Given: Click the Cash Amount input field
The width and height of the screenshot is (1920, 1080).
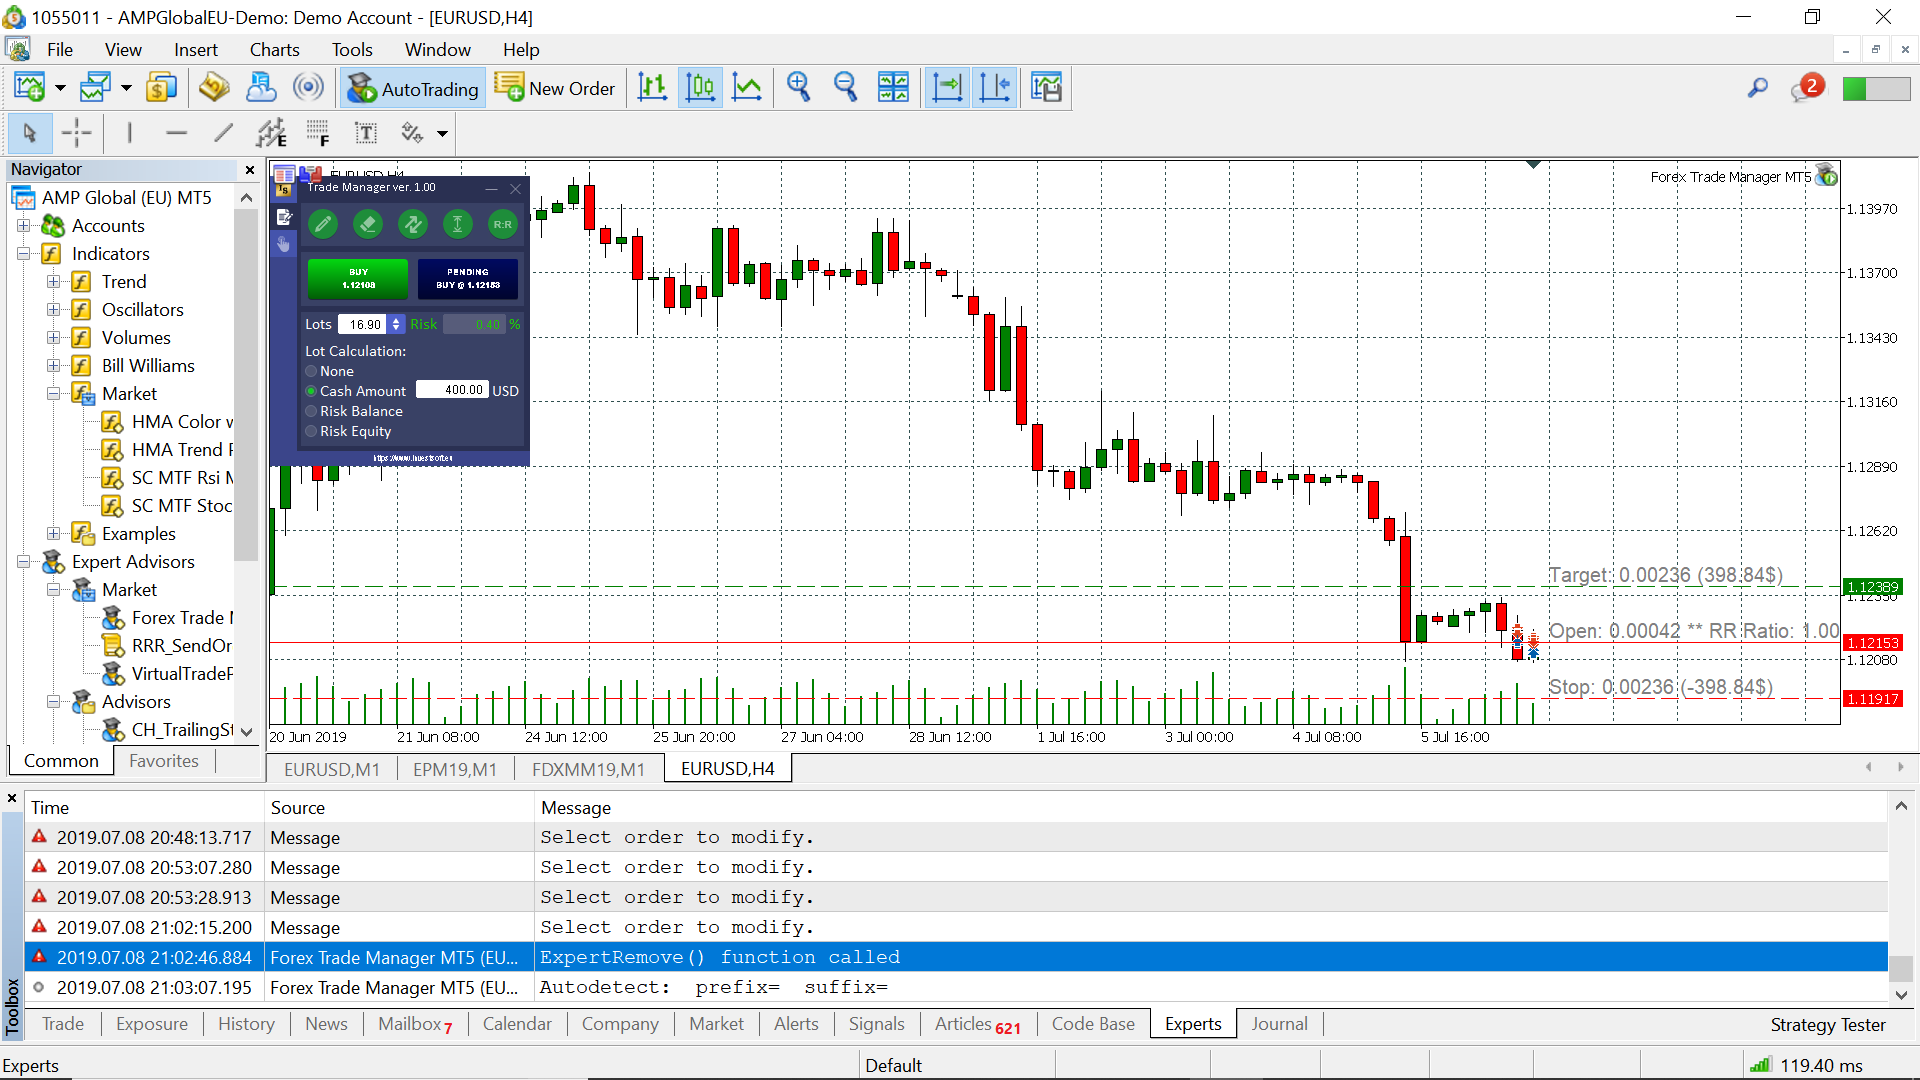Looking at the screenshot, I should pyautogui.click(x=452, y=390).
